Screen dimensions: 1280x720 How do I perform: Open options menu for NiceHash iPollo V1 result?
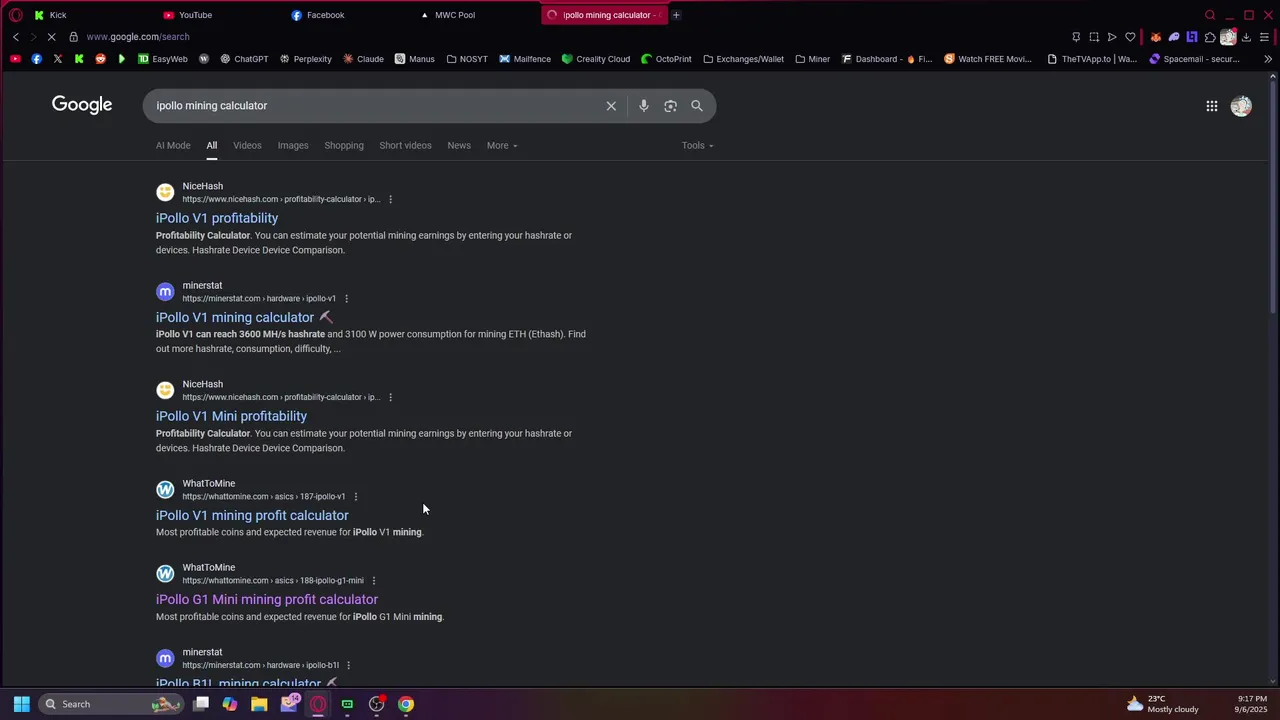(x=390, y=199)
